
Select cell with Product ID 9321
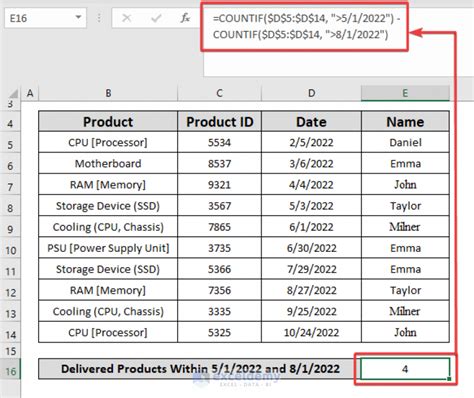coord(219,185)
